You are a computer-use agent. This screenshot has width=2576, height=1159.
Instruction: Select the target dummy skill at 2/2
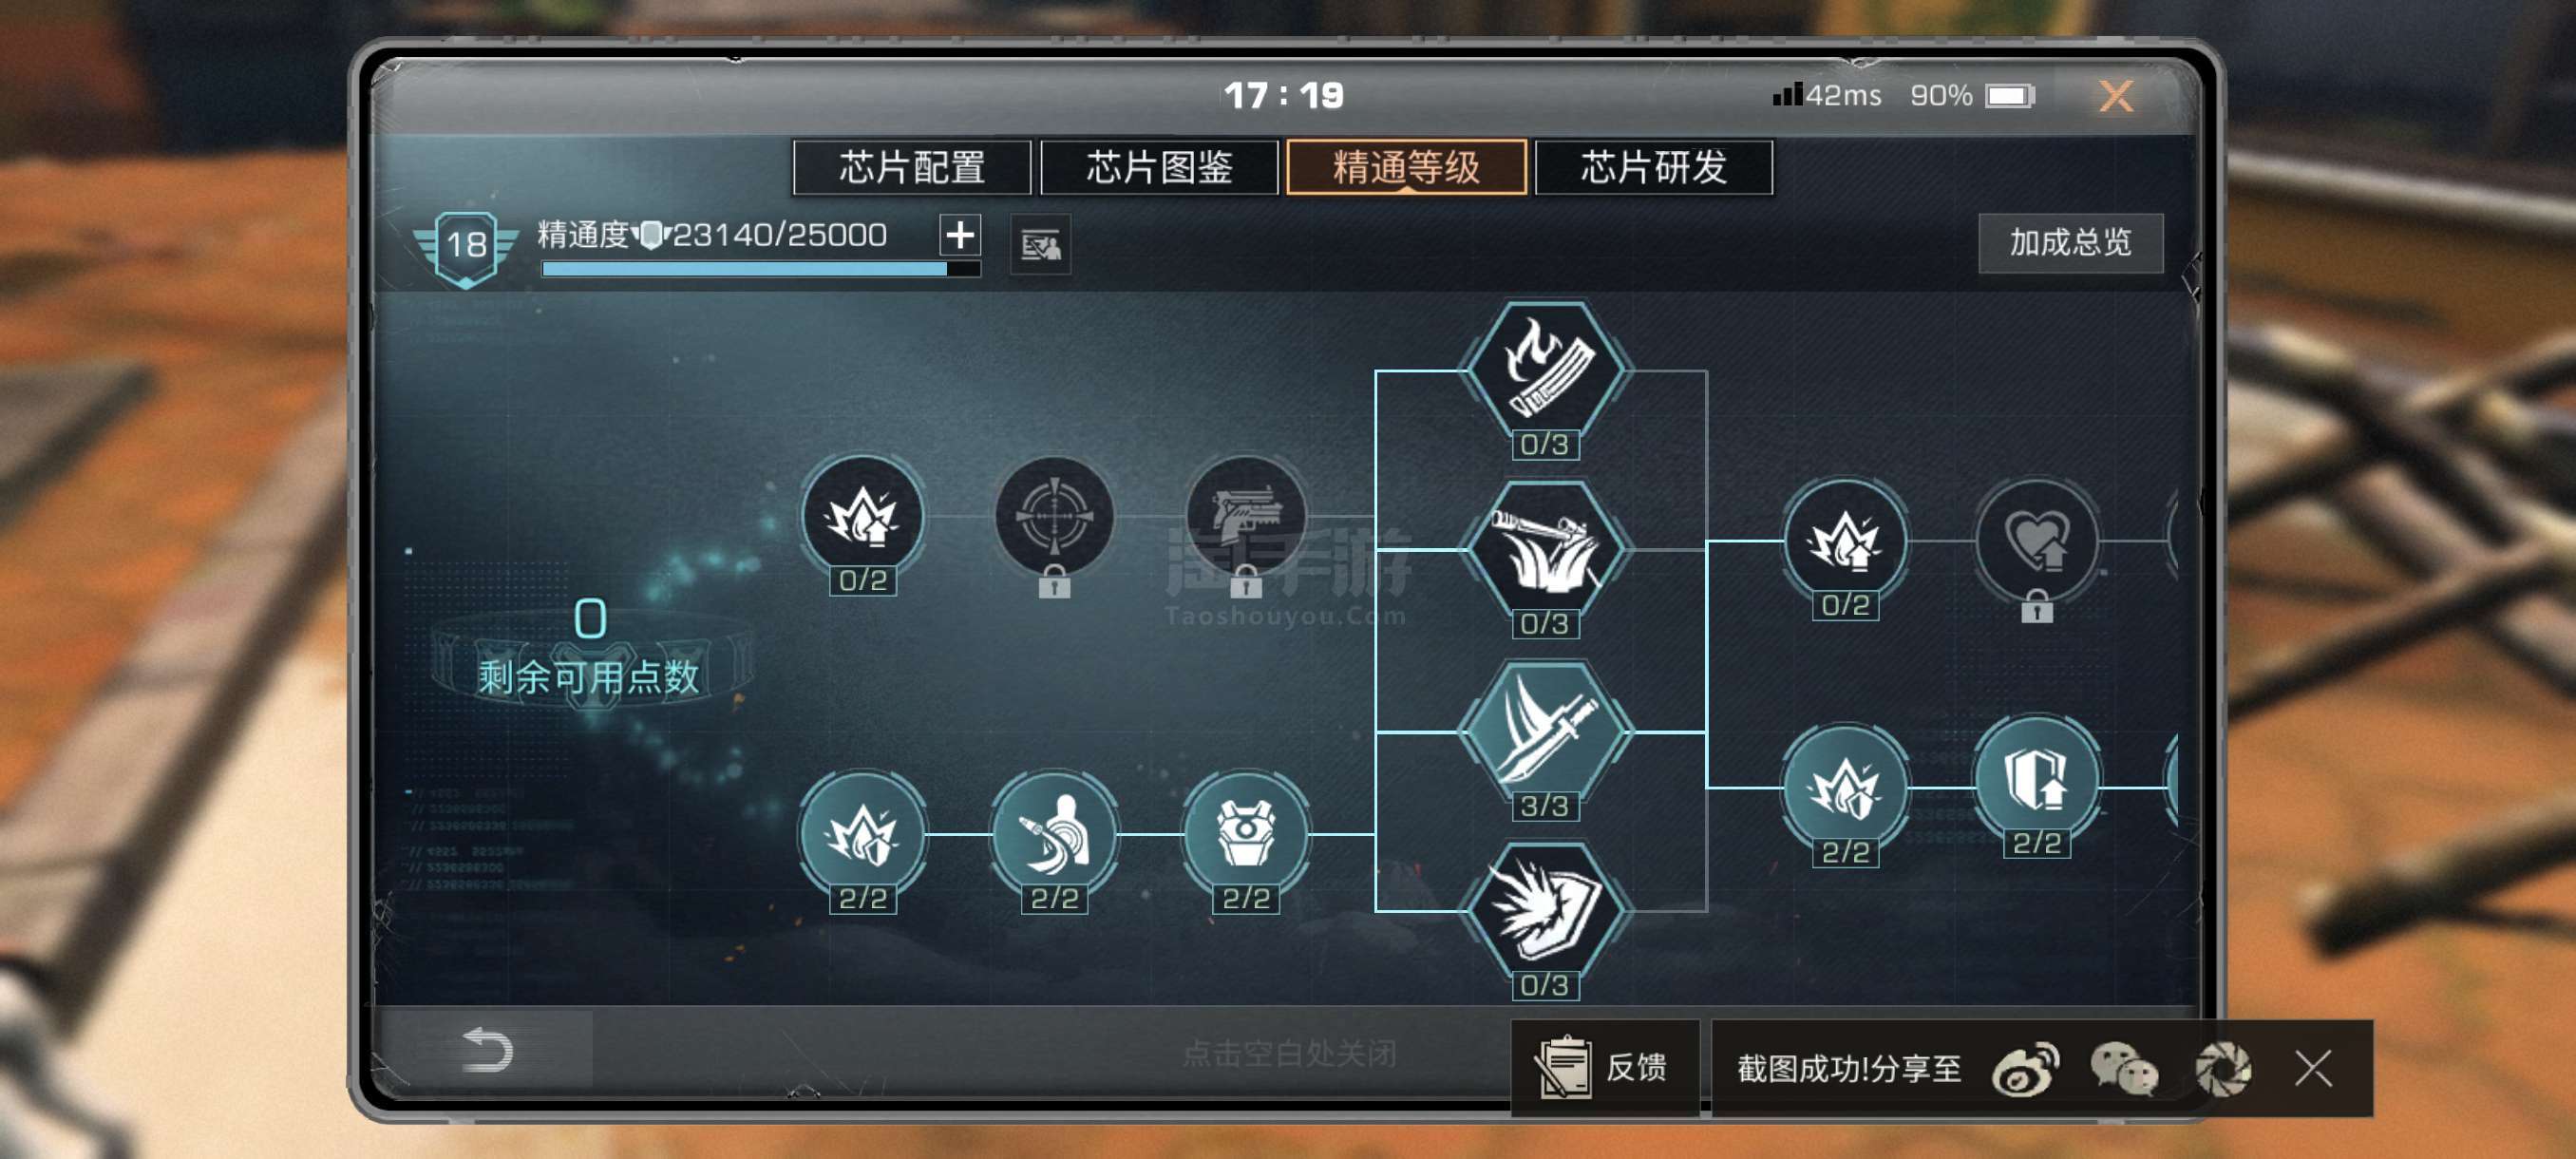(x=1054, y=833)
